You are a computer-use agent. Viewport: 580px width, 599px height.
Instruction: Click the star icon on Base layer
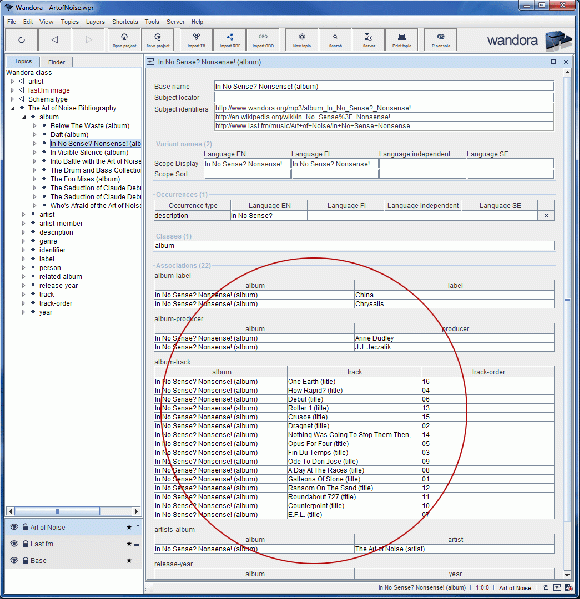tap(129, 560)
